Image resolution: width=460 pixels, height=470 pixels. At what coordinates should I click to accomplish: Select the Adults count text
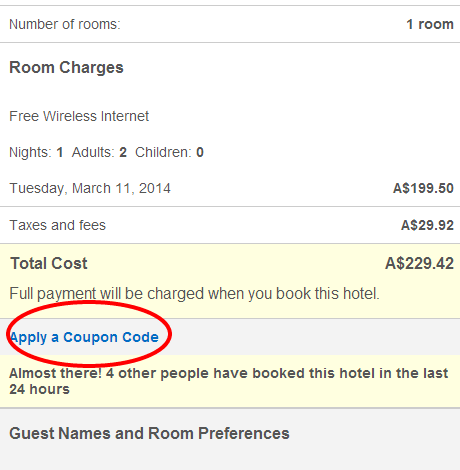pos(99,152)
